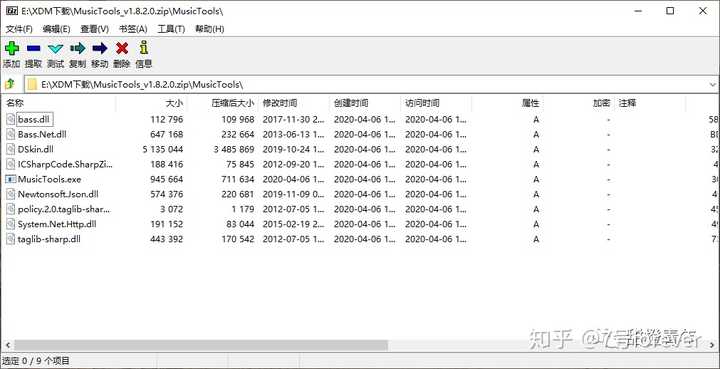
Task: Click the Extract (提取) minus icon
Action: pyautogui.click(x=34, y=48)
